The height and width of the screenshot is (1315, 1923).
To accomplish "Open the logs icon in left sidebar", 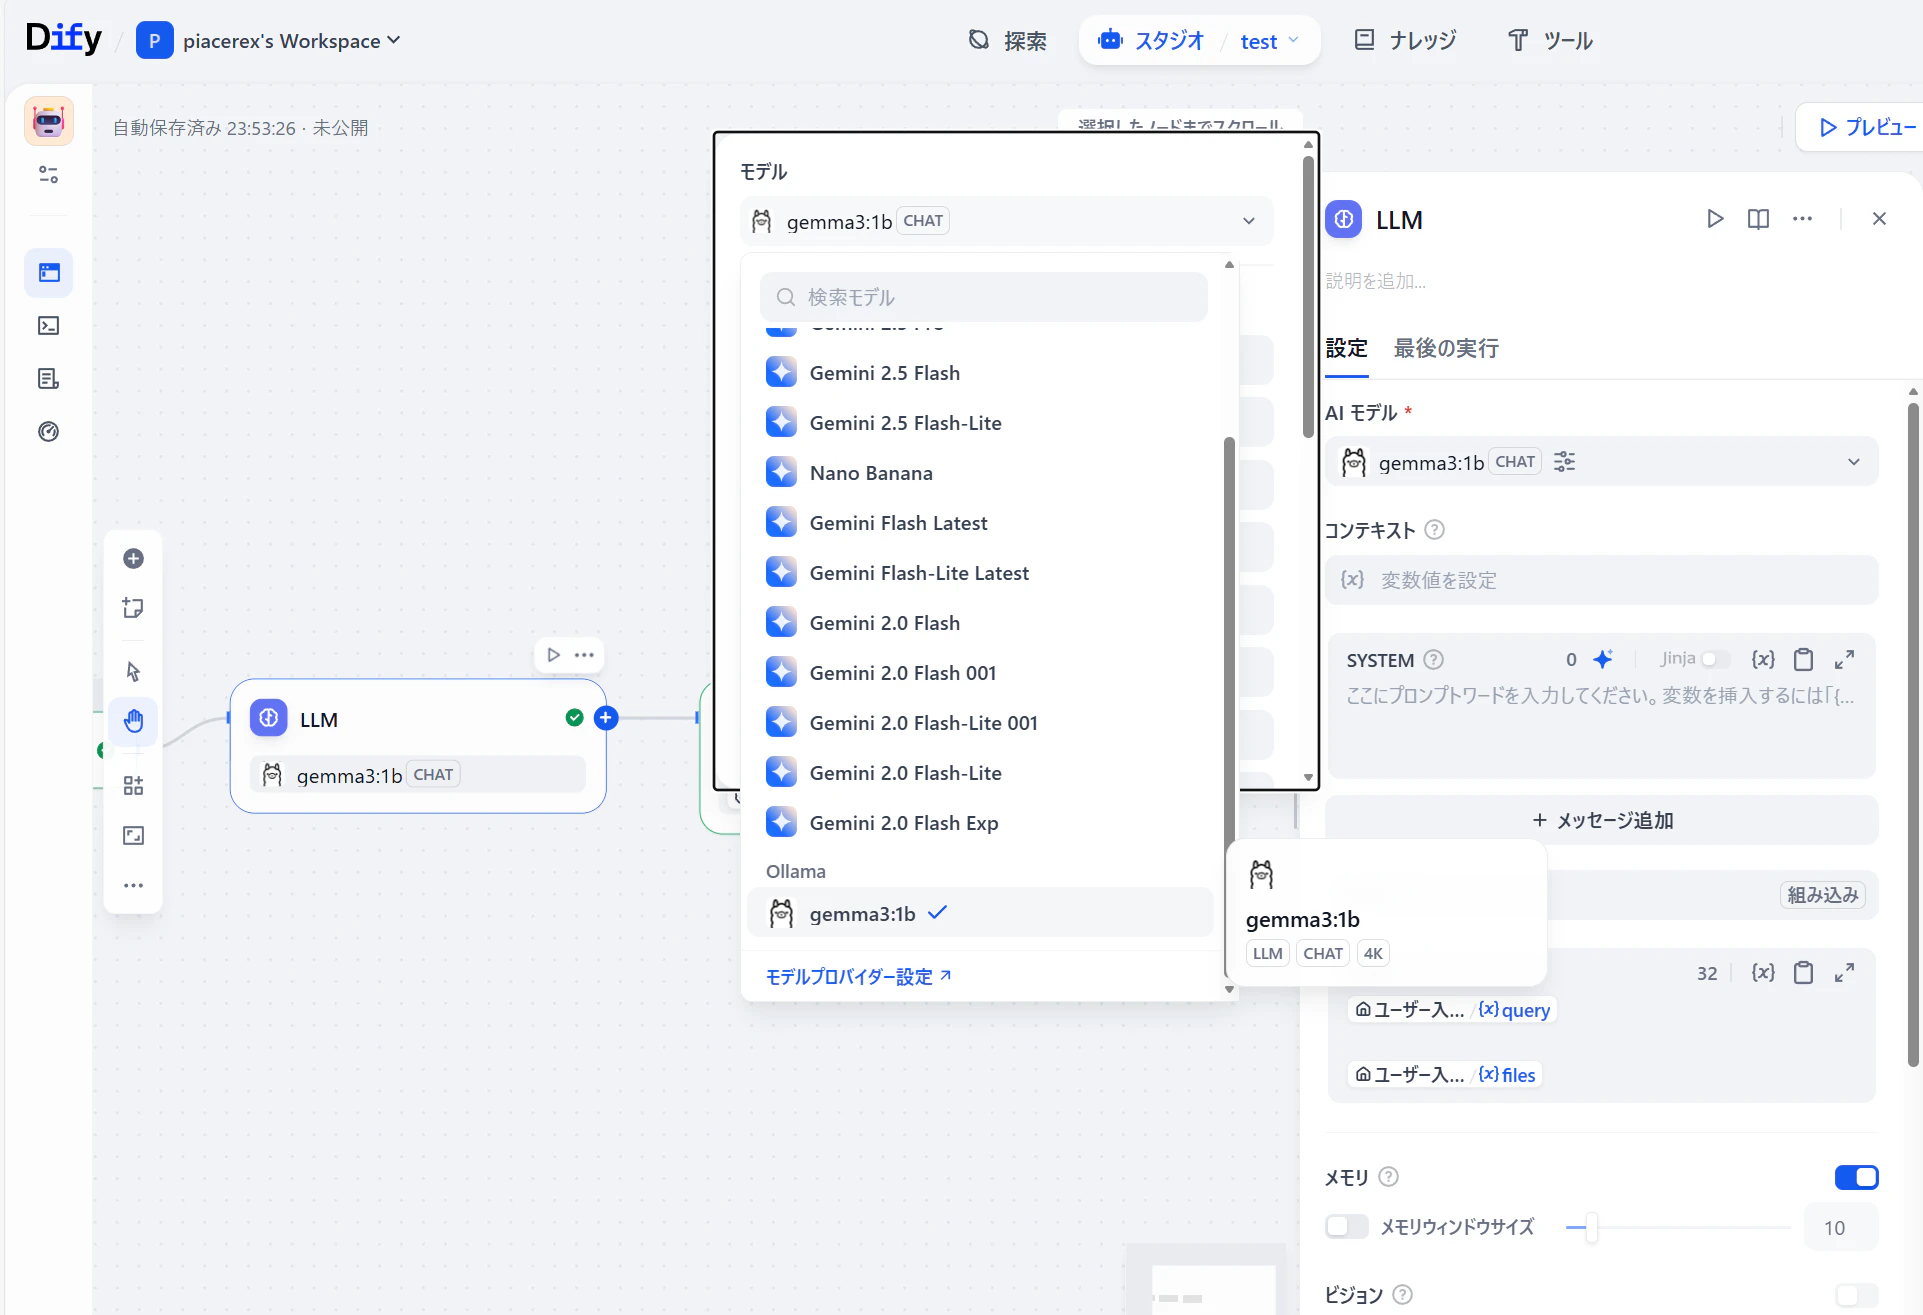I will point(49,379).
